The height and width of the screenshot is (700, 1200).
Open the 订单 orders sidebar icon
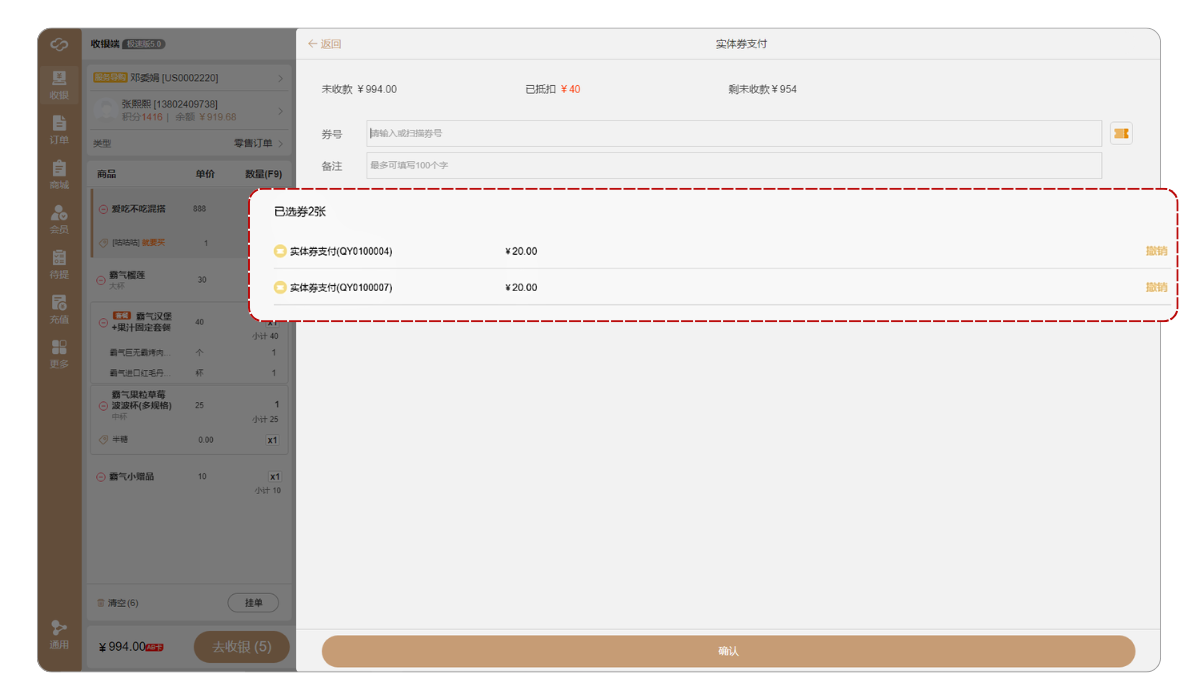coord(59,129)
